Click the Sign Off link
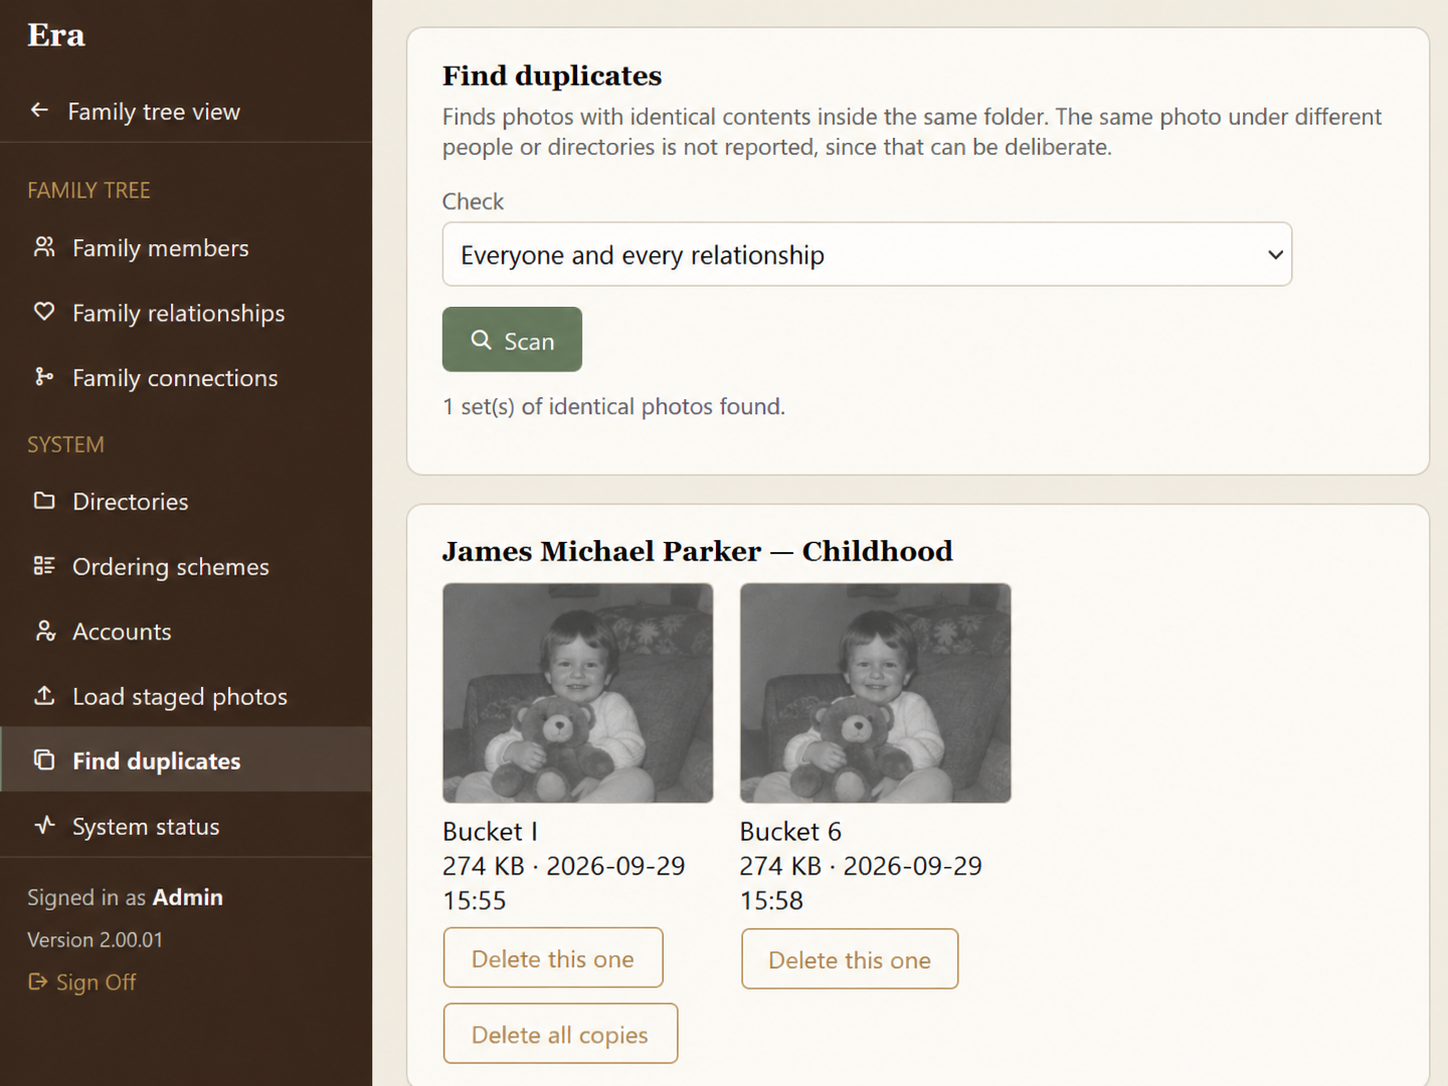1448x1086 pixels. [82, 982]
